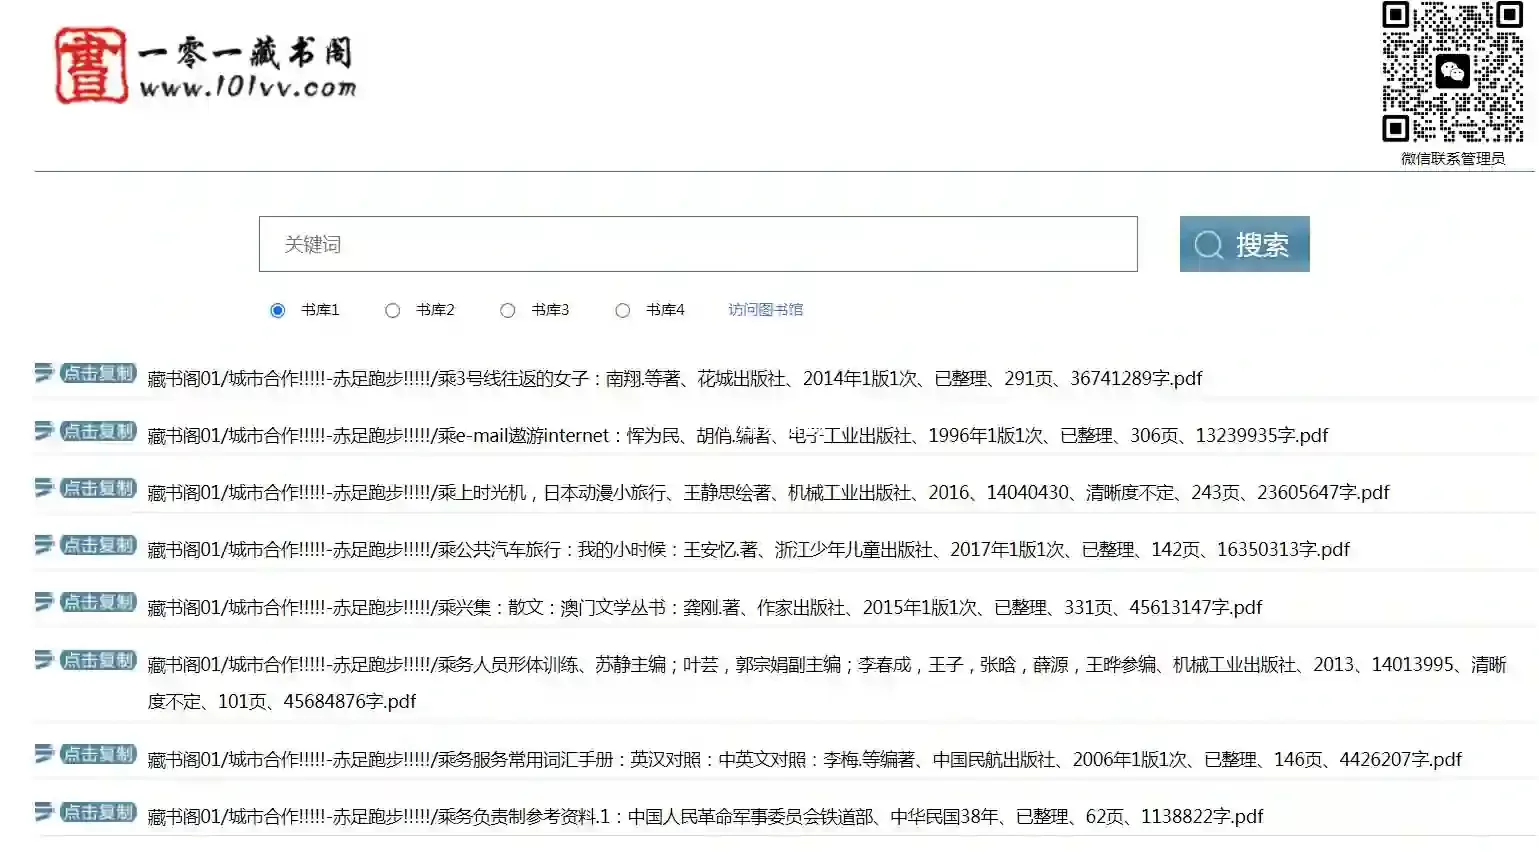This screenshot has height=852, width=1539.
Task: Click list icon beside 乘3号线往返的女子 row
Action: pyautogui.click(x=44, y=373)
